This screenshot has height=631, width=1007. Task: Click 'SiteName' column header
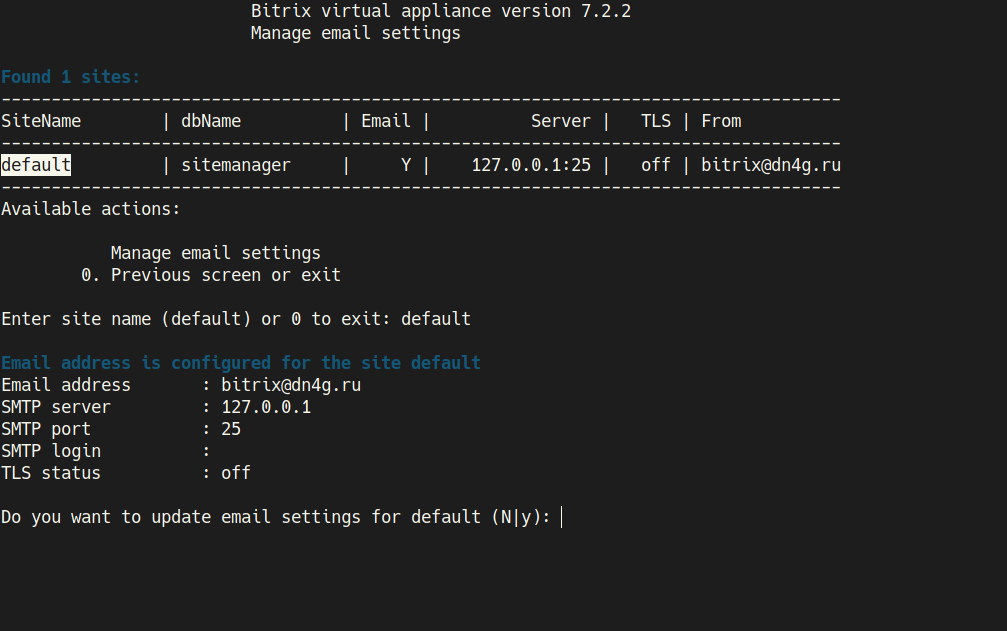[41, 121]
